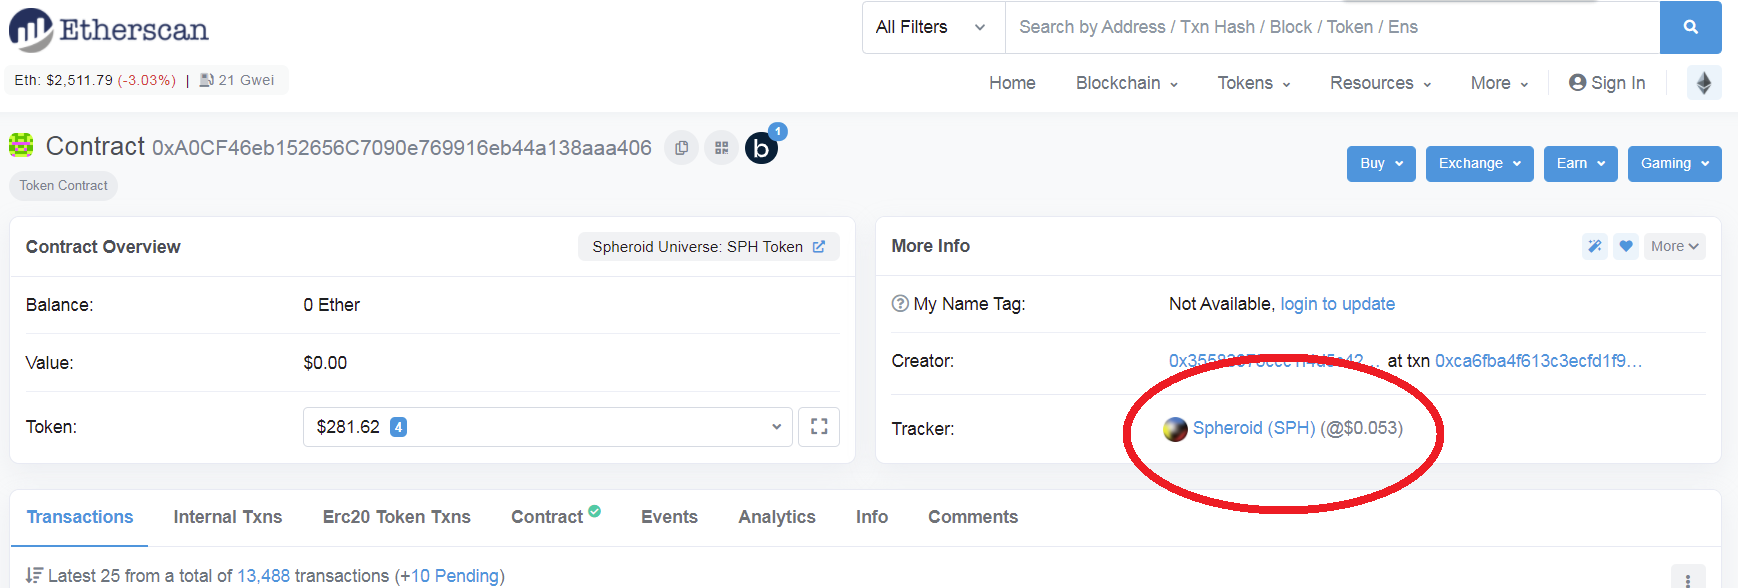Screen dimensions: 1738x588
Task: Click the Token Contract badge
Action: [64, 186]
